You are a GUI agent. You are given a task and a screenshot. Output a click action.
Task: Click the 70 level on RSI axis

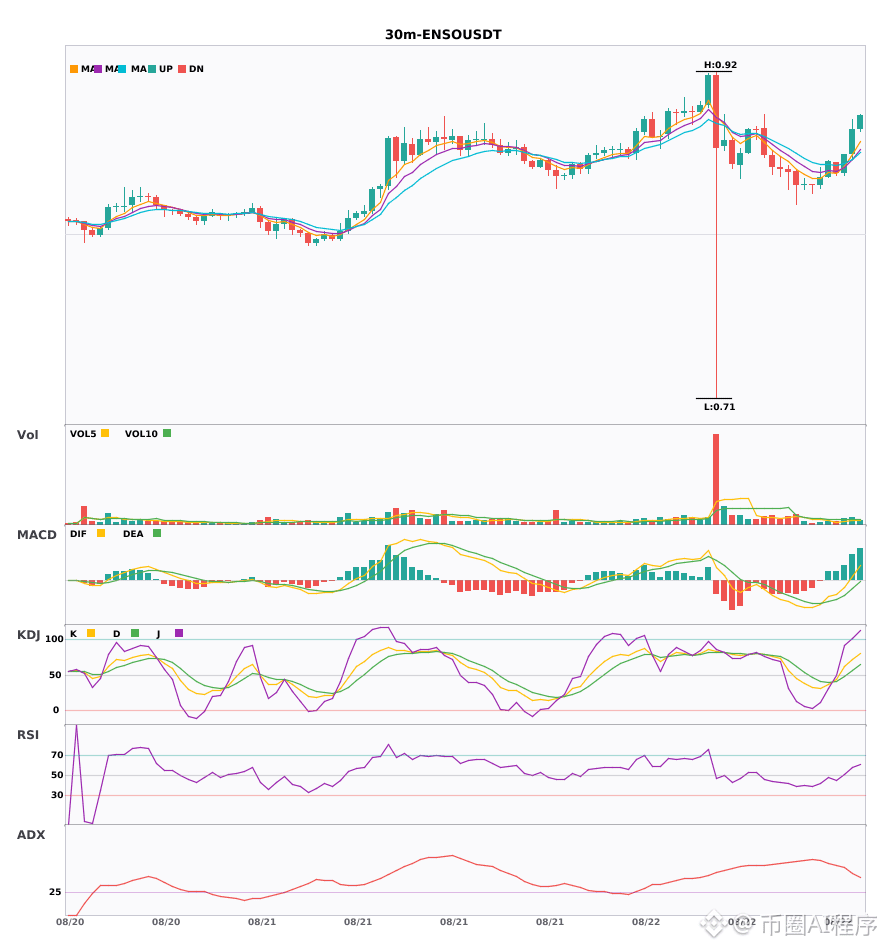point(57,755)
